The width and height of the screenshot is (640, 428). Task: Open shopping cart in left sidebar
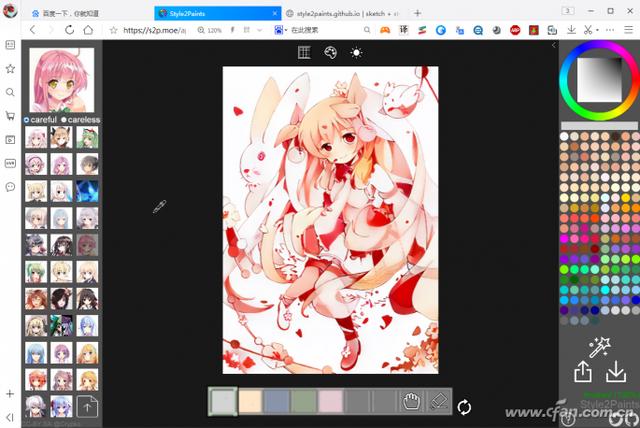click(x=10, y=116)
